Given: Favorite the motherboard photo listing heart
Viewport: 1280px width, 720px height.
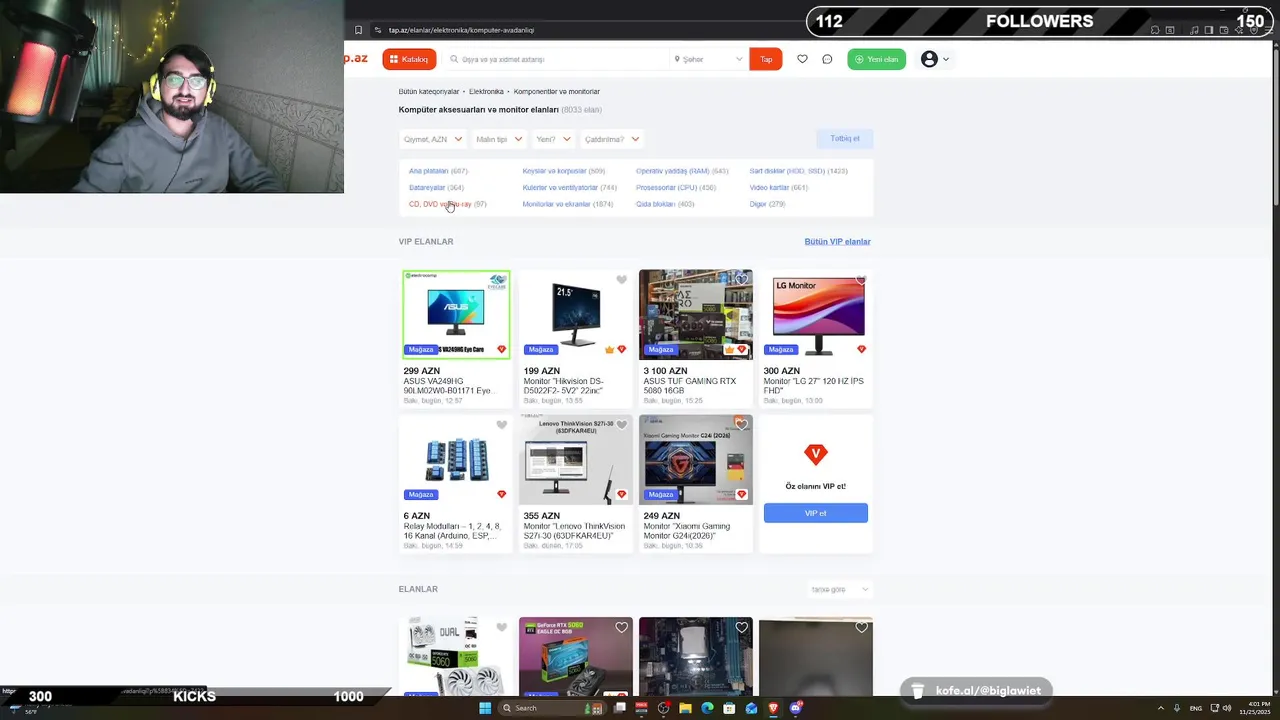Looking at the screenshot, I should [x=741, y=628].
